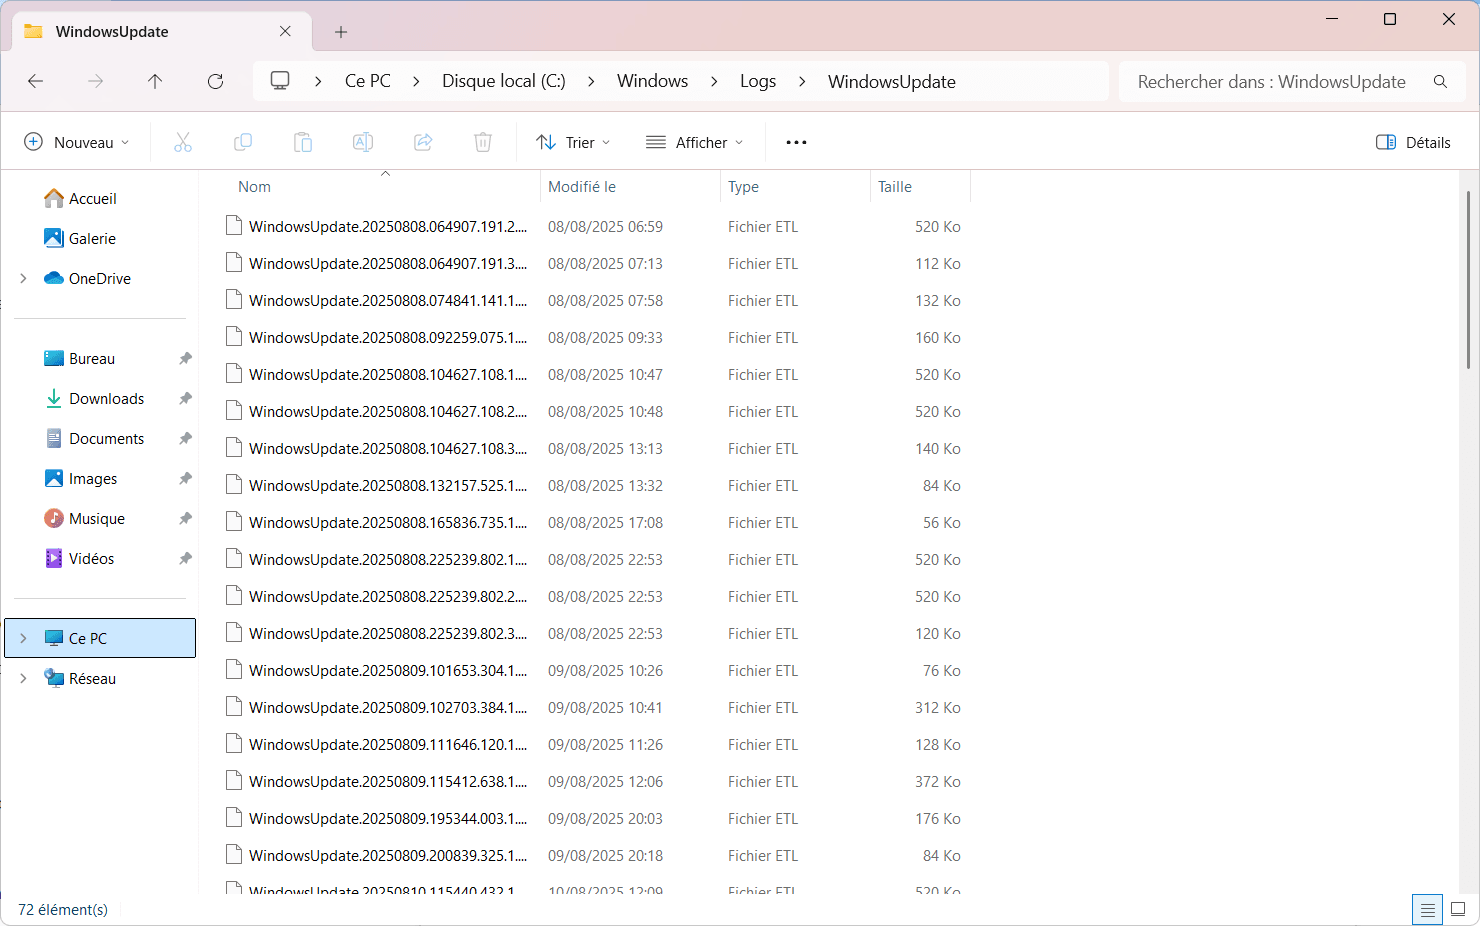The height and width of the screenshot is (926, 1480).
Task: Click pin icon next to Musique
Action: (185, 518)
